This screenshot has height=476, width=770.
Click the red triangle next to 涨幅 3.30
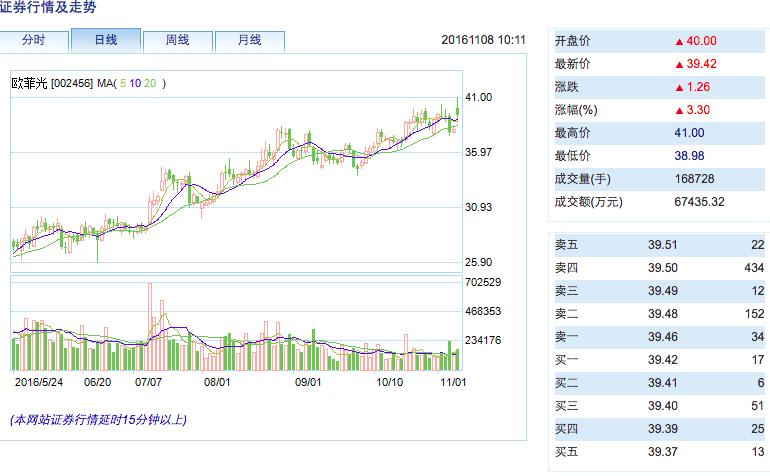679,110
